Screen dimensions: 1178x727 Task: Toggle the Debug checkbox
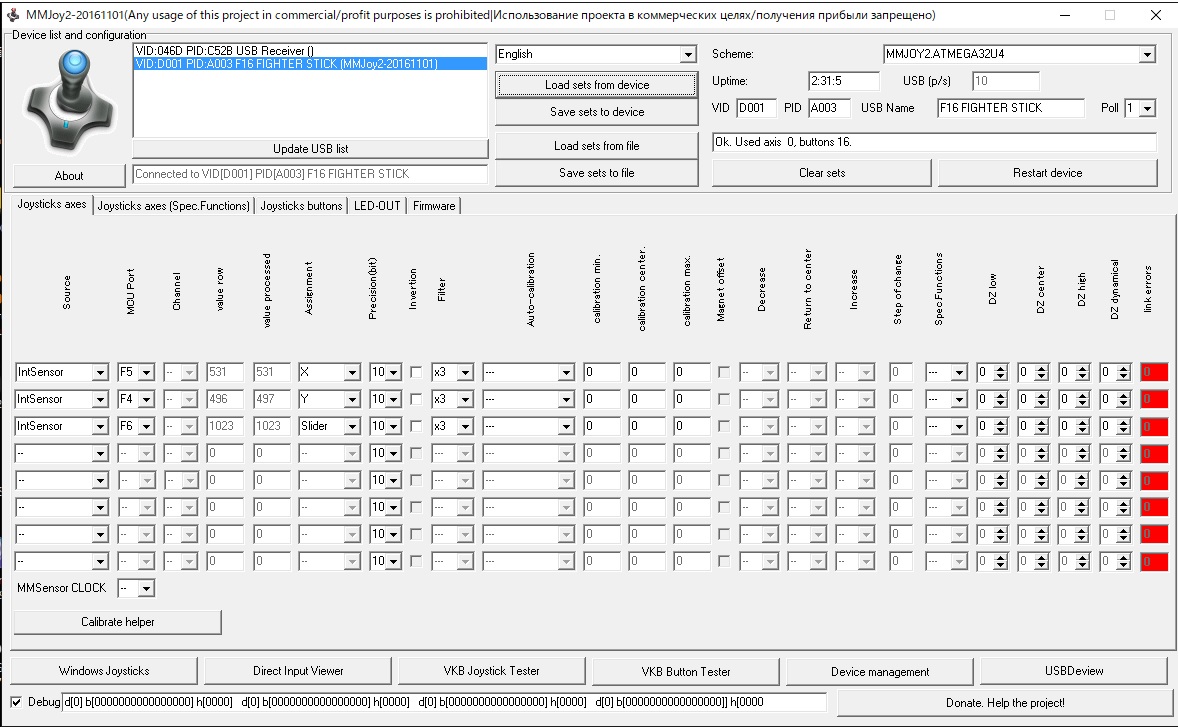click(x=16, y=702)
